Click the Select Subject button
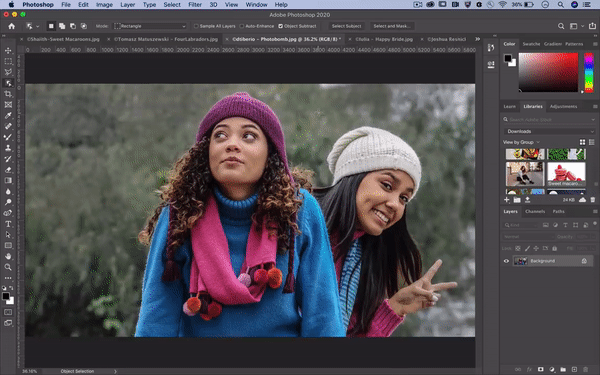 click(x=346, y=26)
